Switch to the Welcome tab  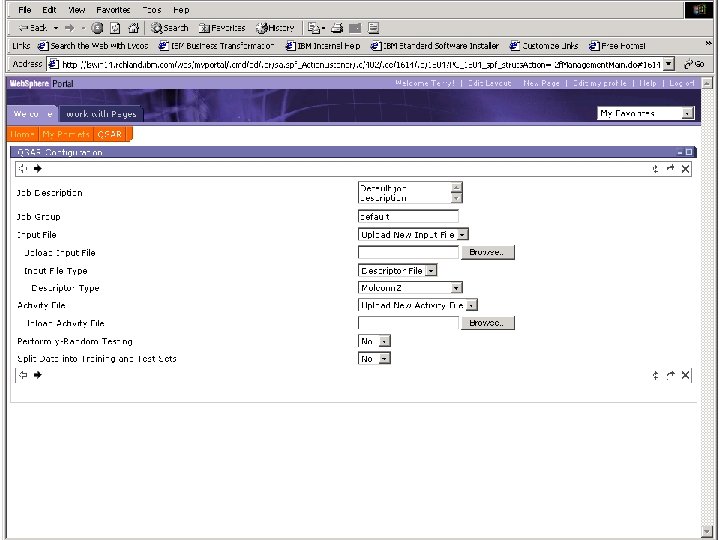(32, 114)
